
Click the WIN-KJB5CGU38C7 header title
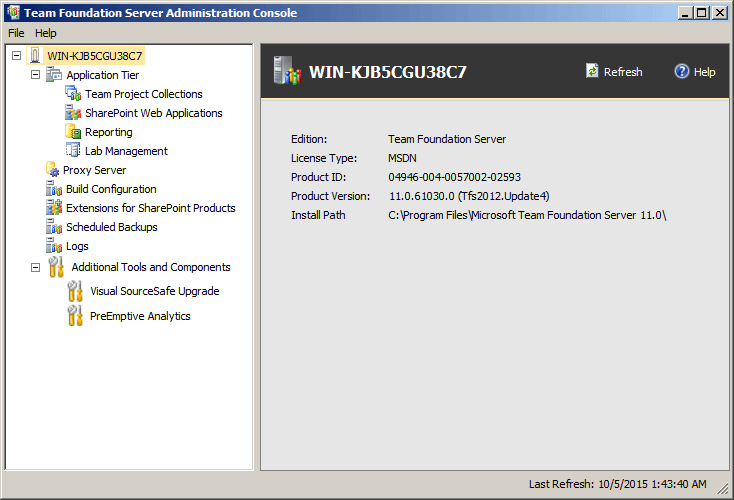388,72
